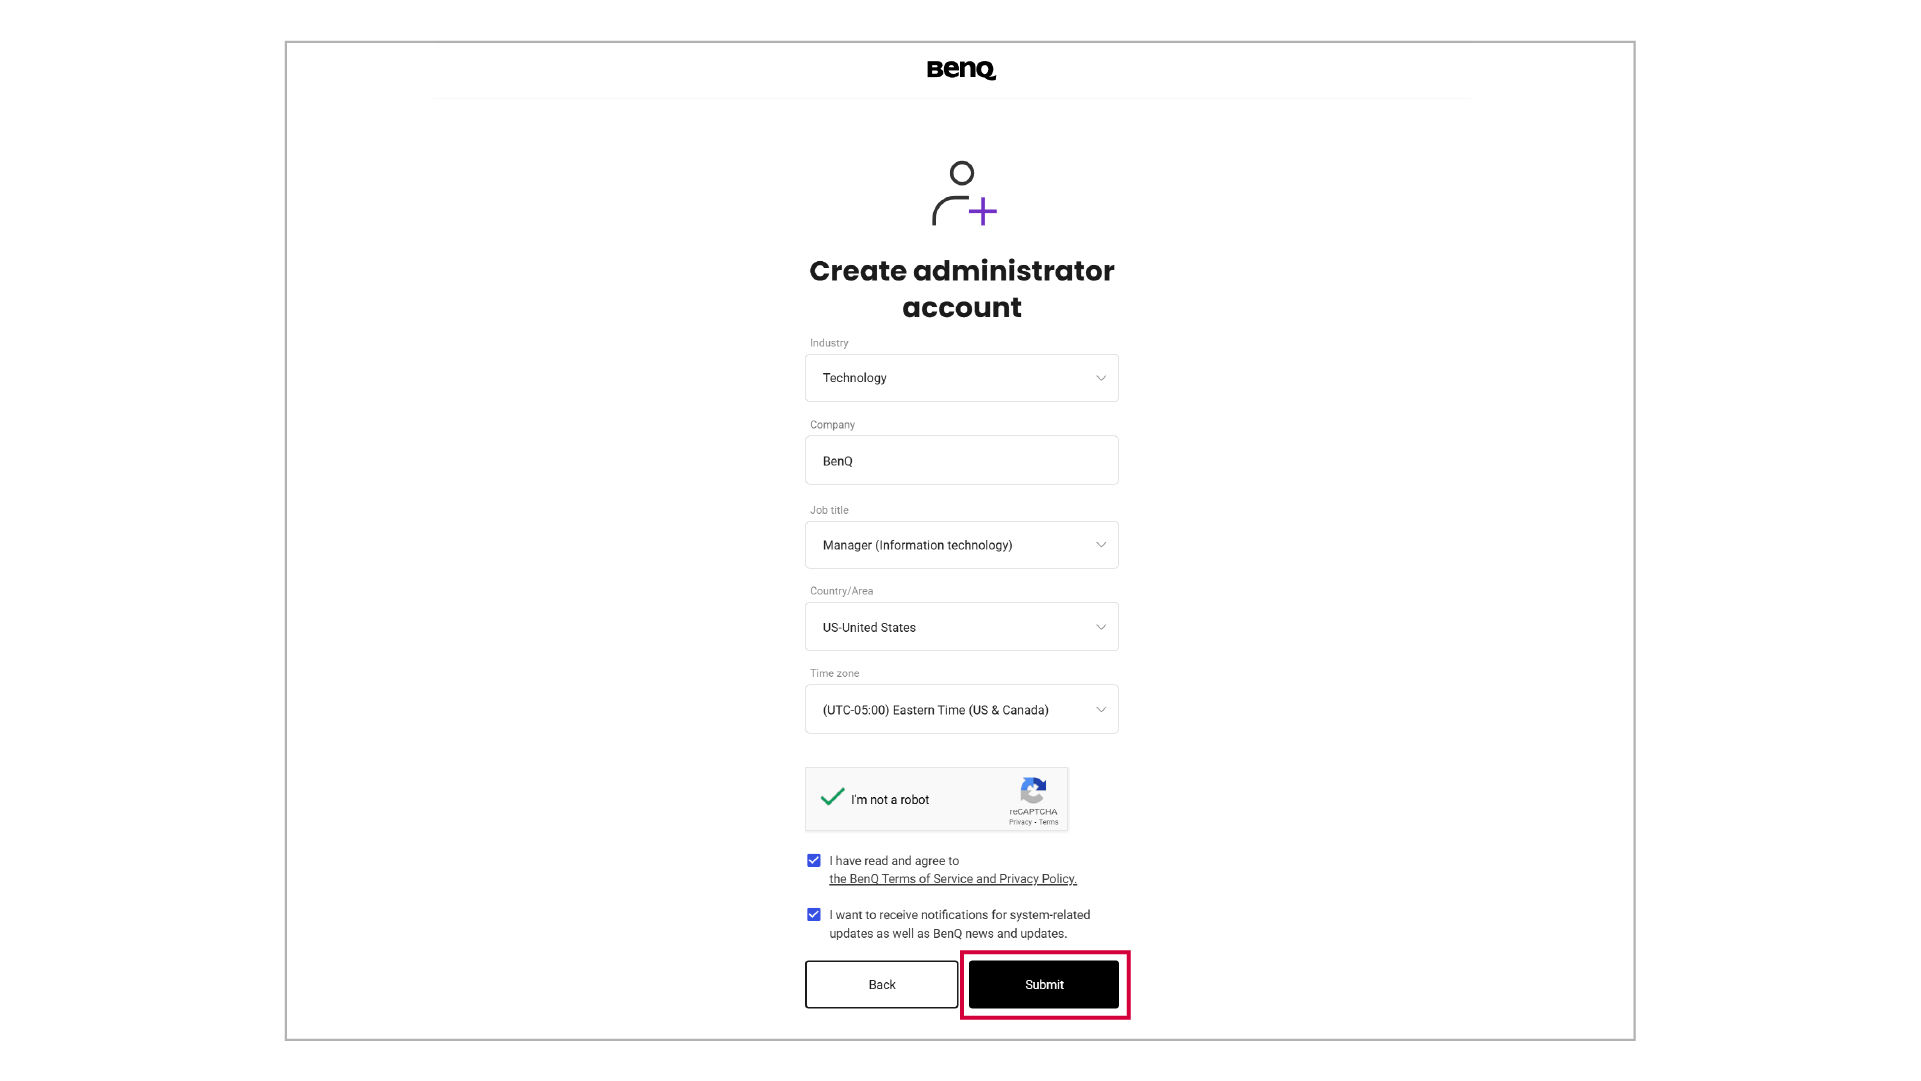Click the chevron arrow in the Job title field
This screenshot has height=1081, width=1921.
pyautogui.click(x=1101, y=545)
